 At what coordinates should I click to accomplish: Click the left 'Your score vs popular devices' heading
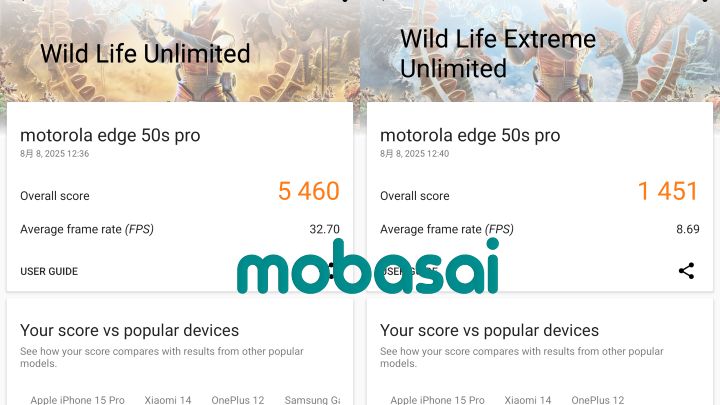130,330
